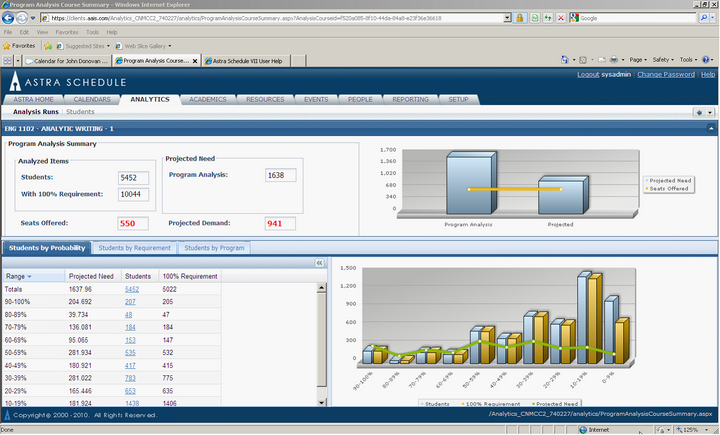This screenshot has width=720, height=435.
Task: Open the ACADEMICS tab
Action: (x=208, y=99)
